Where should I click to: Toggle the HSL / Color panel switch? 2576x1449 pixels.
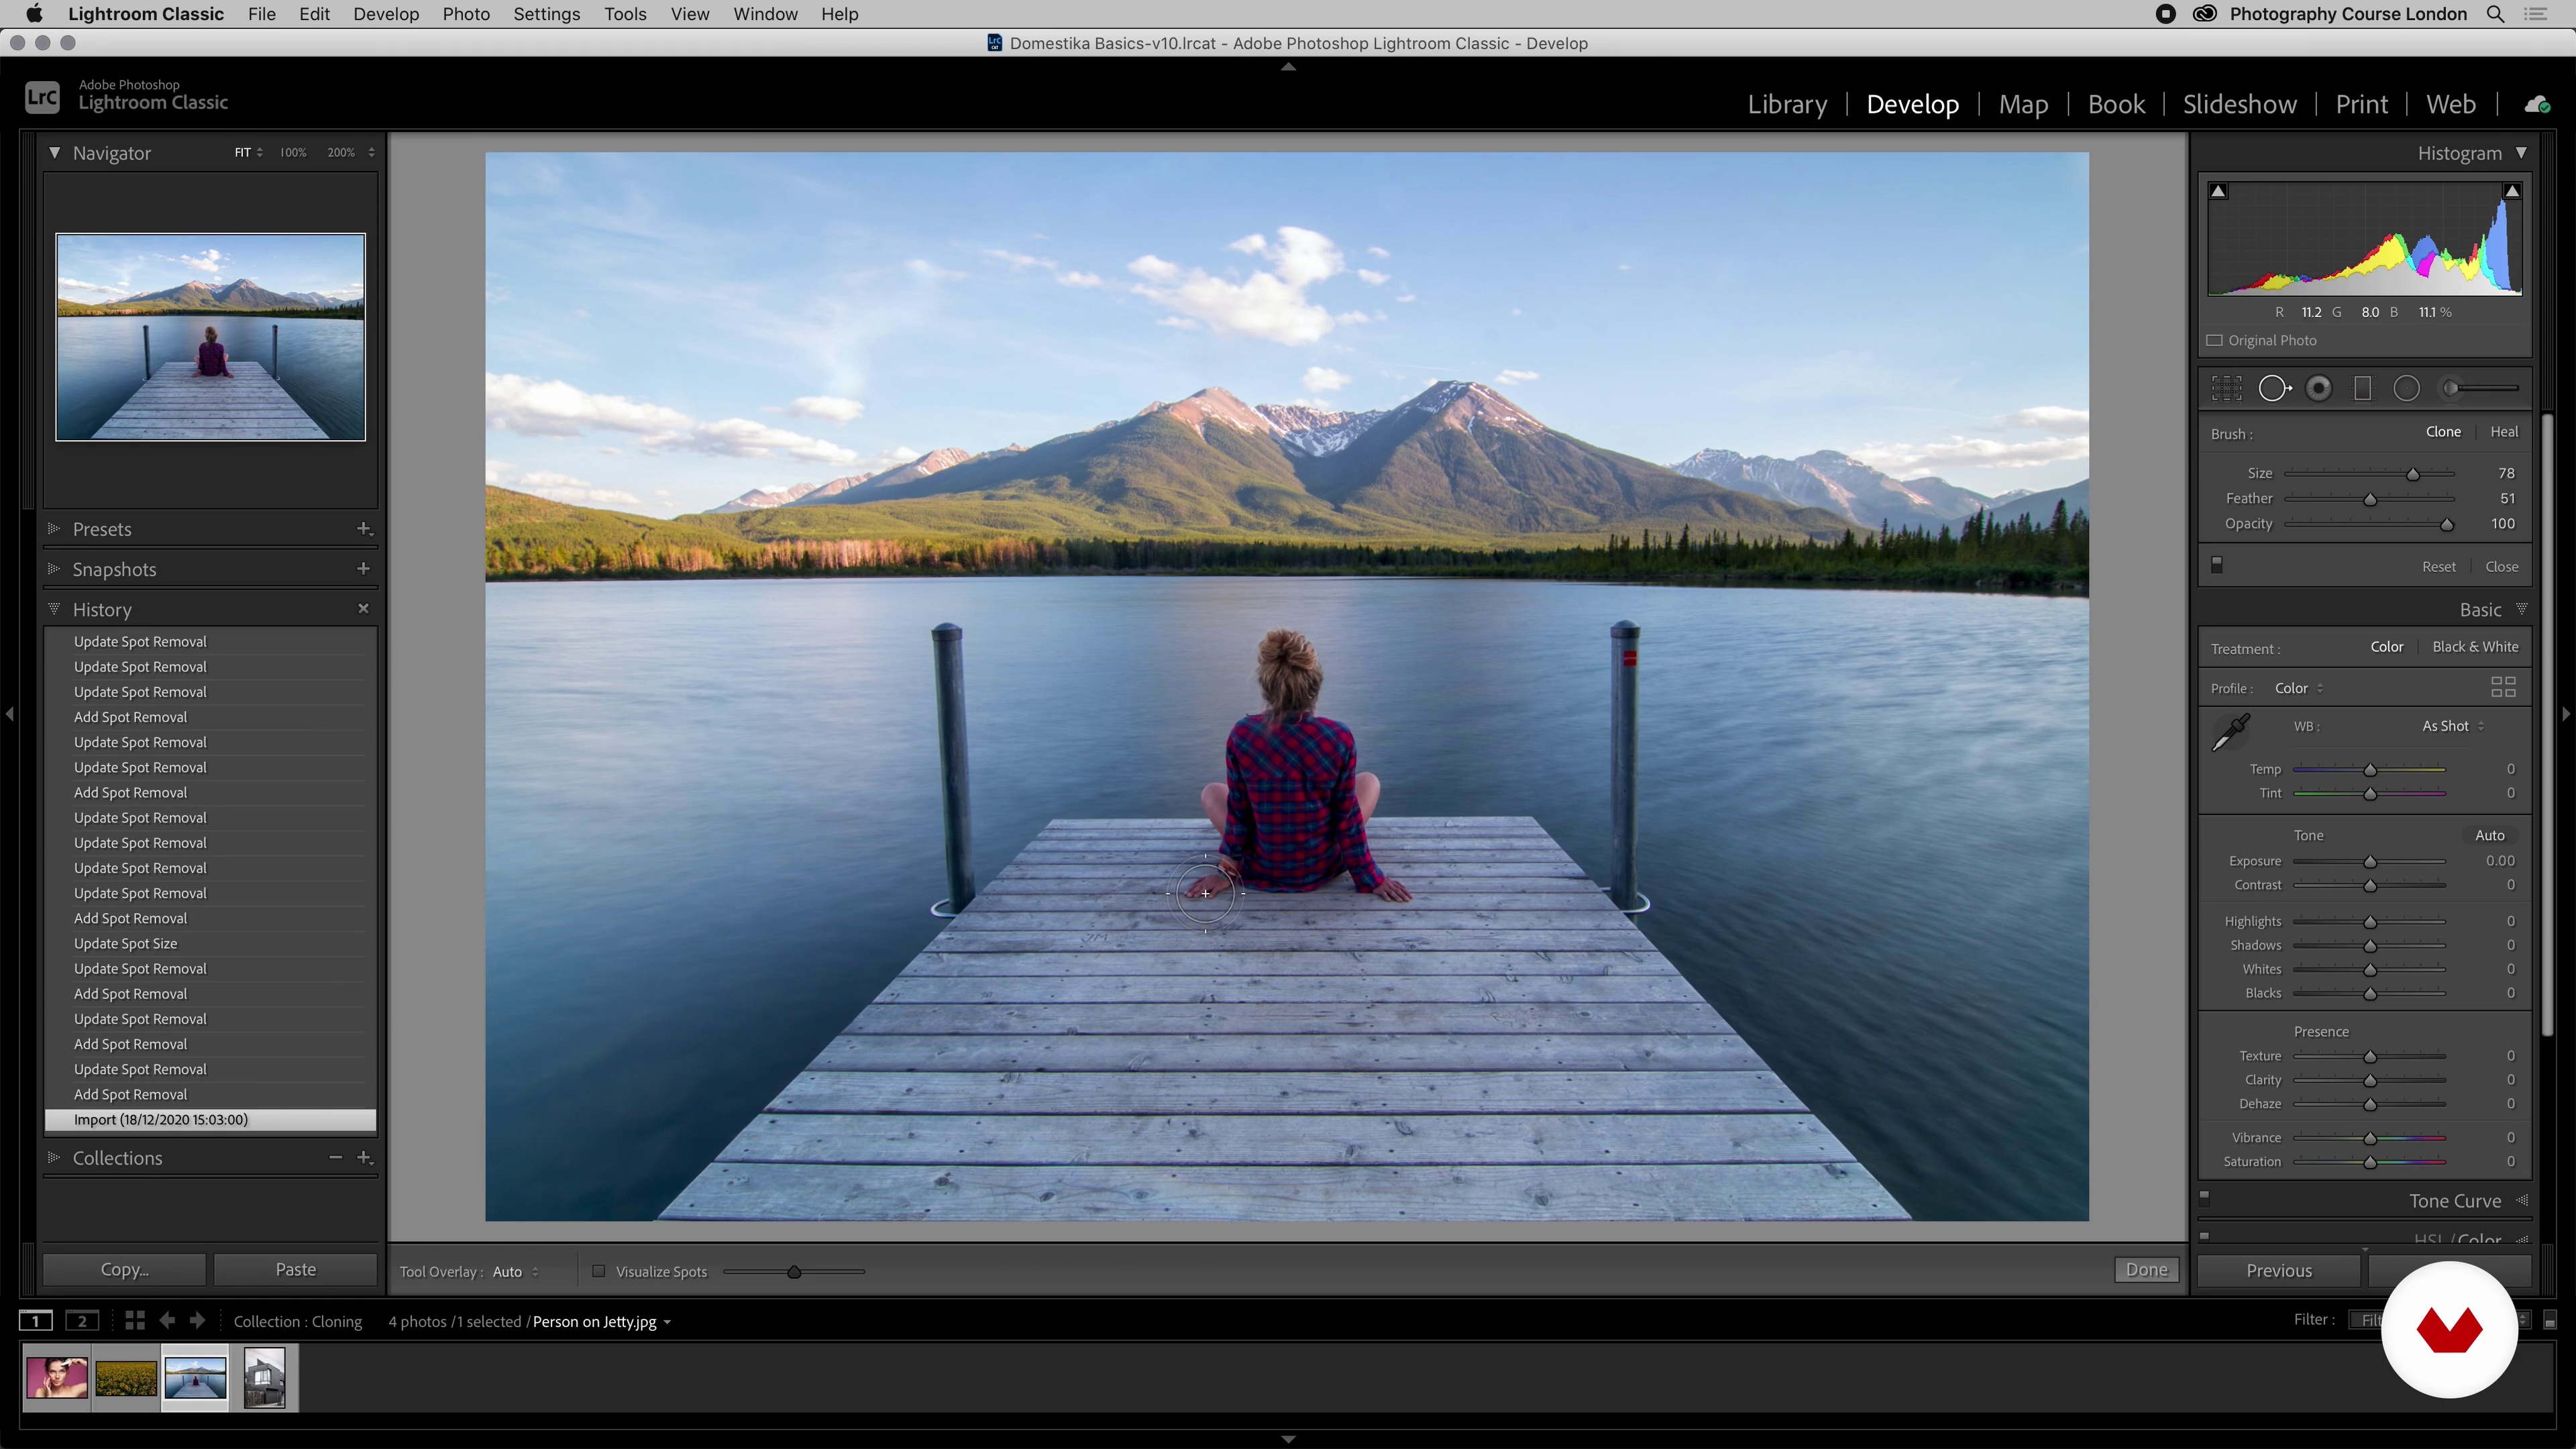tap(2204, 1236)
